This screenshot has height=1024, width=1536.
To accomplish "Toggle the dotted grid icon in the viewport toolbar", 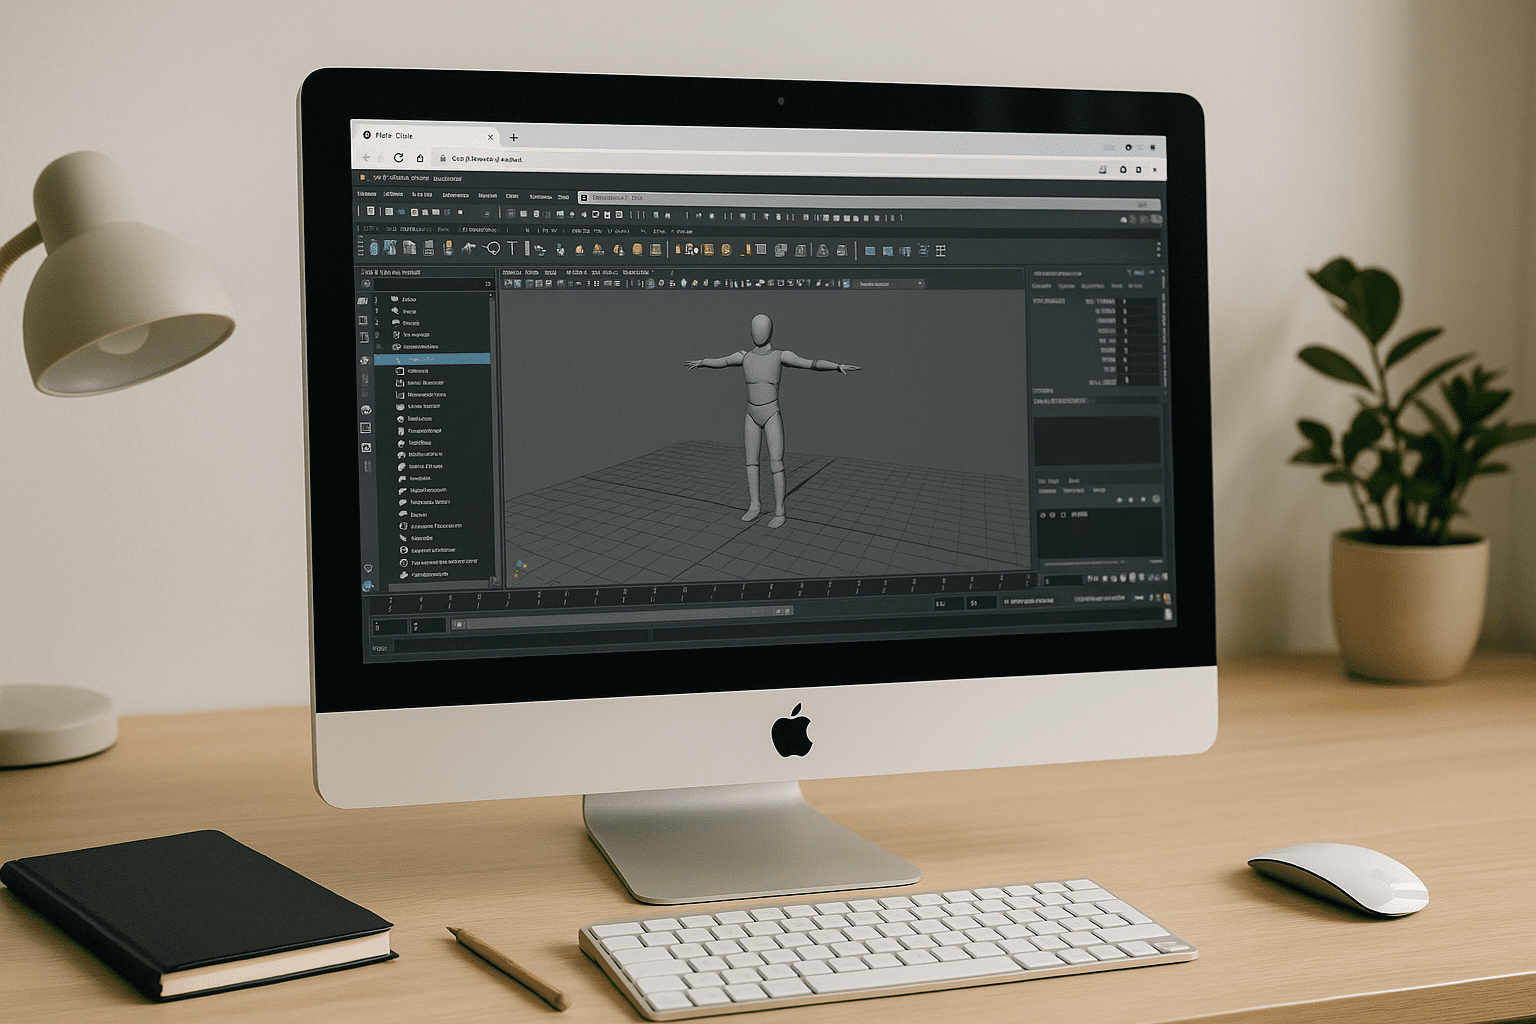I will pos(597,283).
